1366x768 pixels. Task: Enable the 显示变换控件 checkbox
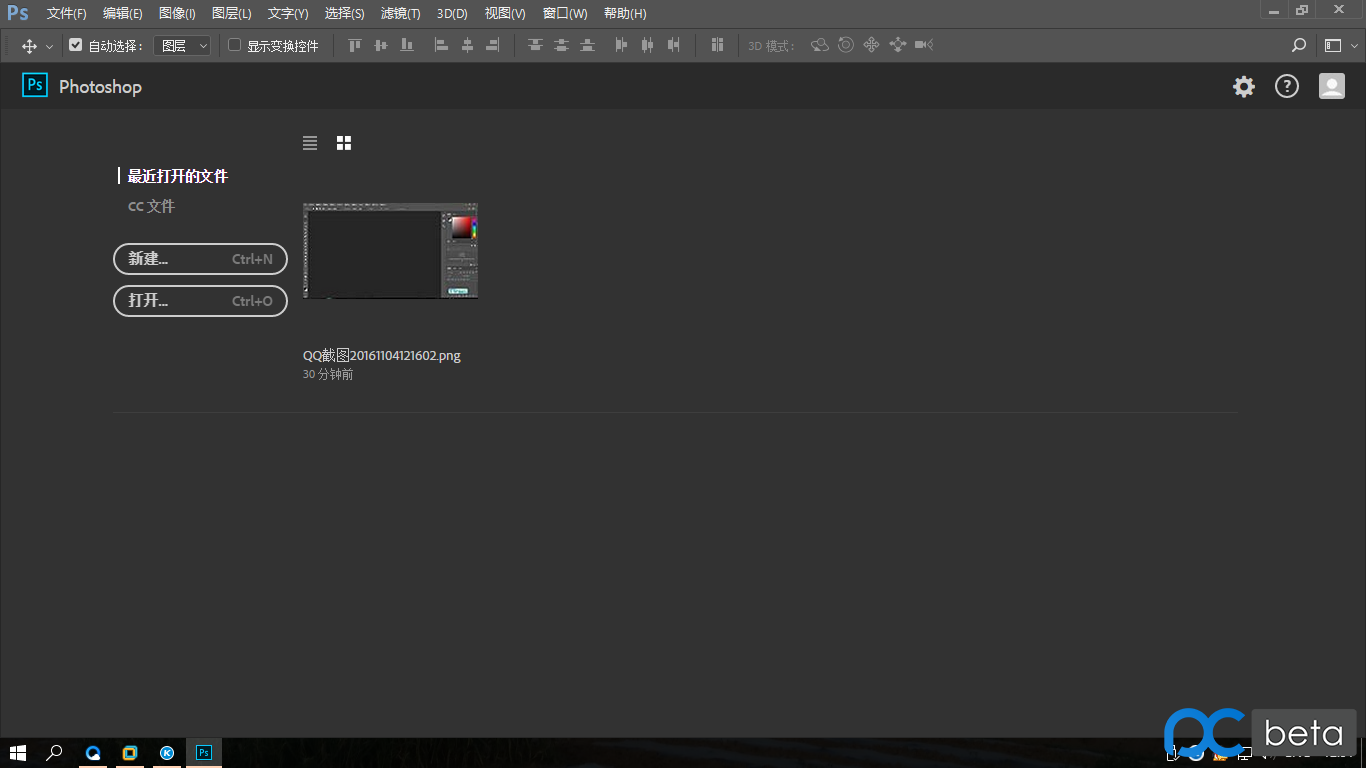235,45
